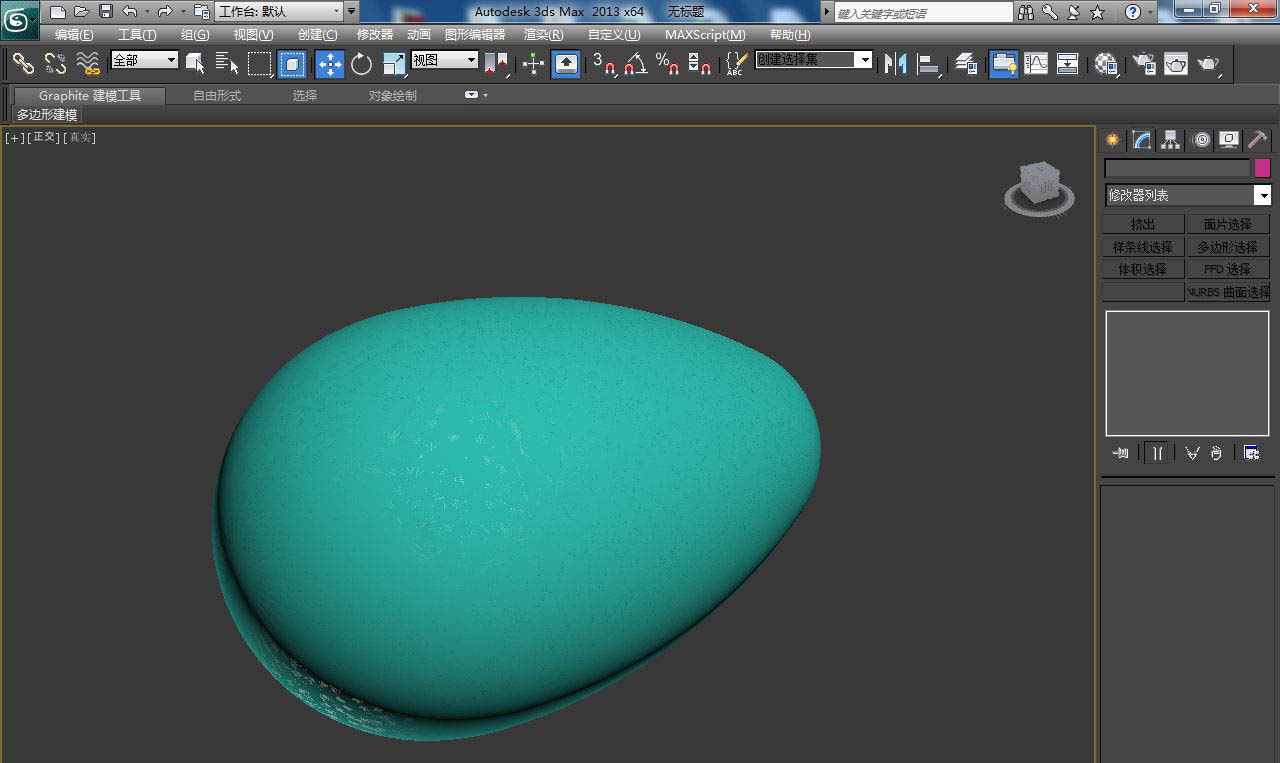Open the workspace selector dropdown
1280x763 pixels.
[278, 12]
